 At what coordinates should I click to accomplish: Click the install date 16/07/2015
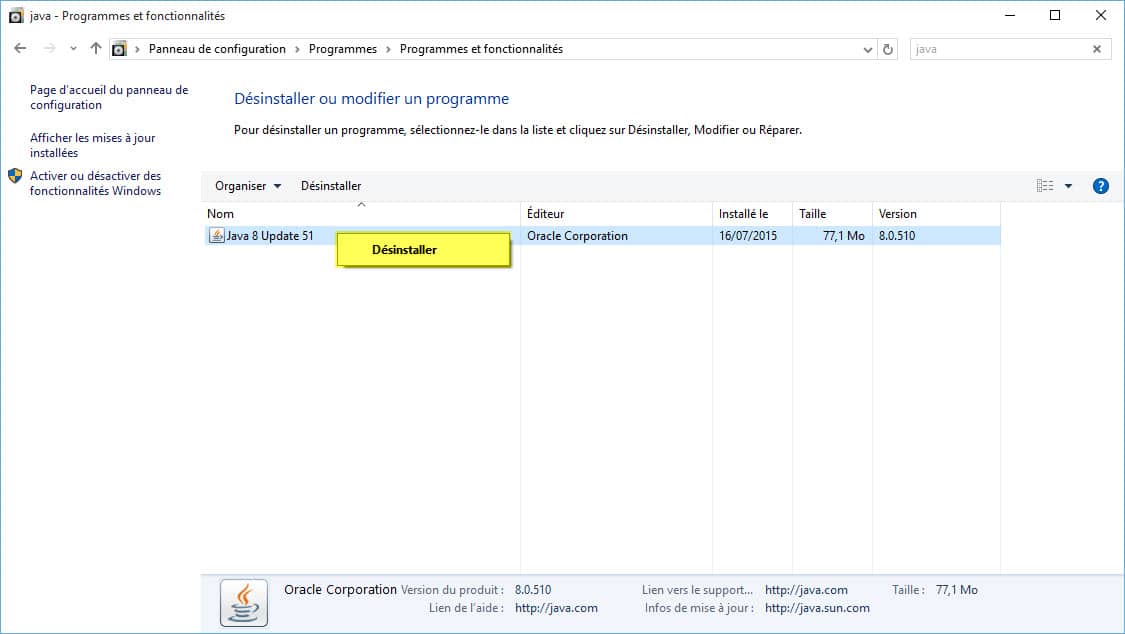(x=748, y=236)
